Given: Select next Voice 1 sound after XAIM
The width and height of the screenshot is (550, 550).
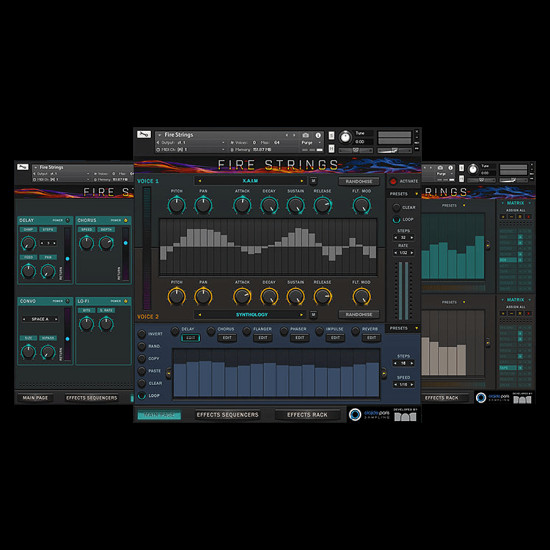Looking at the screenshot, I should click(301, 181).
